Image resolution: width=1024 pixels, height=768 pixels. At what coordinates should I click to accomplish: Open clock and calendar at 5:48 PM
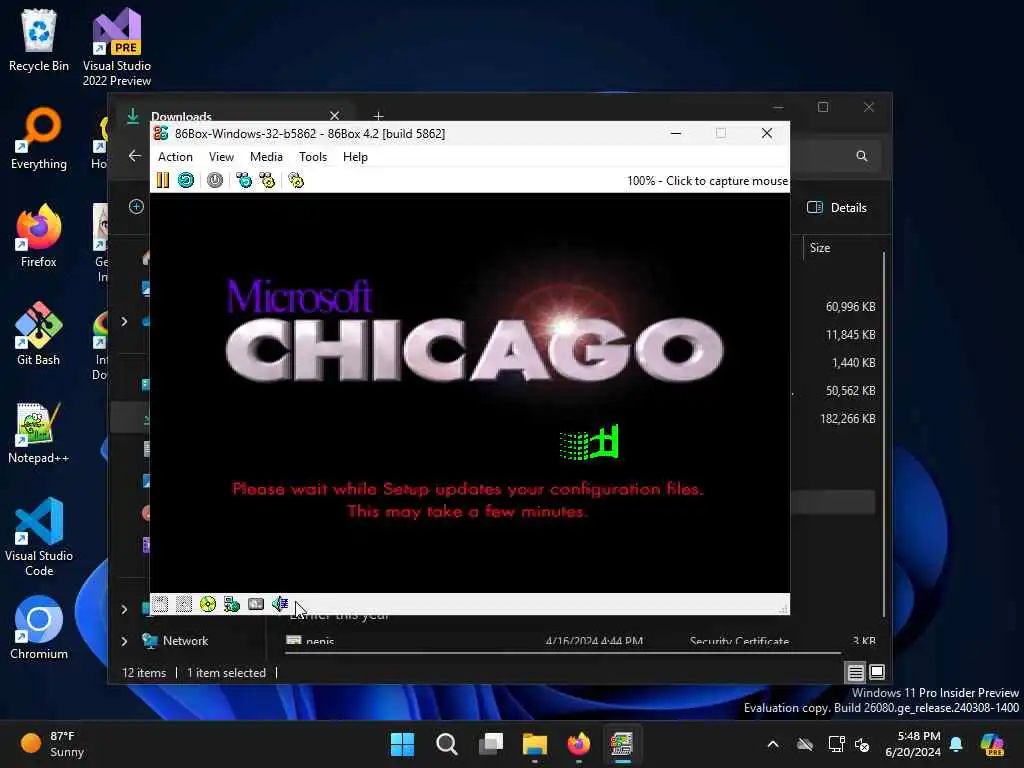point(912,744)
